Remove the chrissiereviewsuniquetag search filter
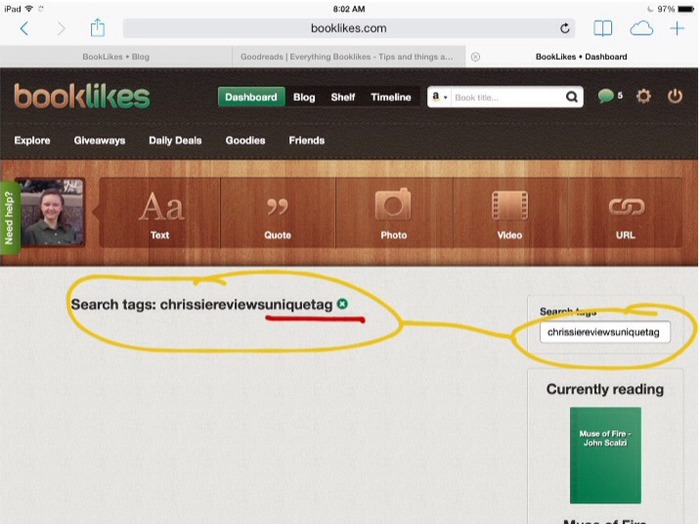The image size is (700, 524). click(342, 303)
